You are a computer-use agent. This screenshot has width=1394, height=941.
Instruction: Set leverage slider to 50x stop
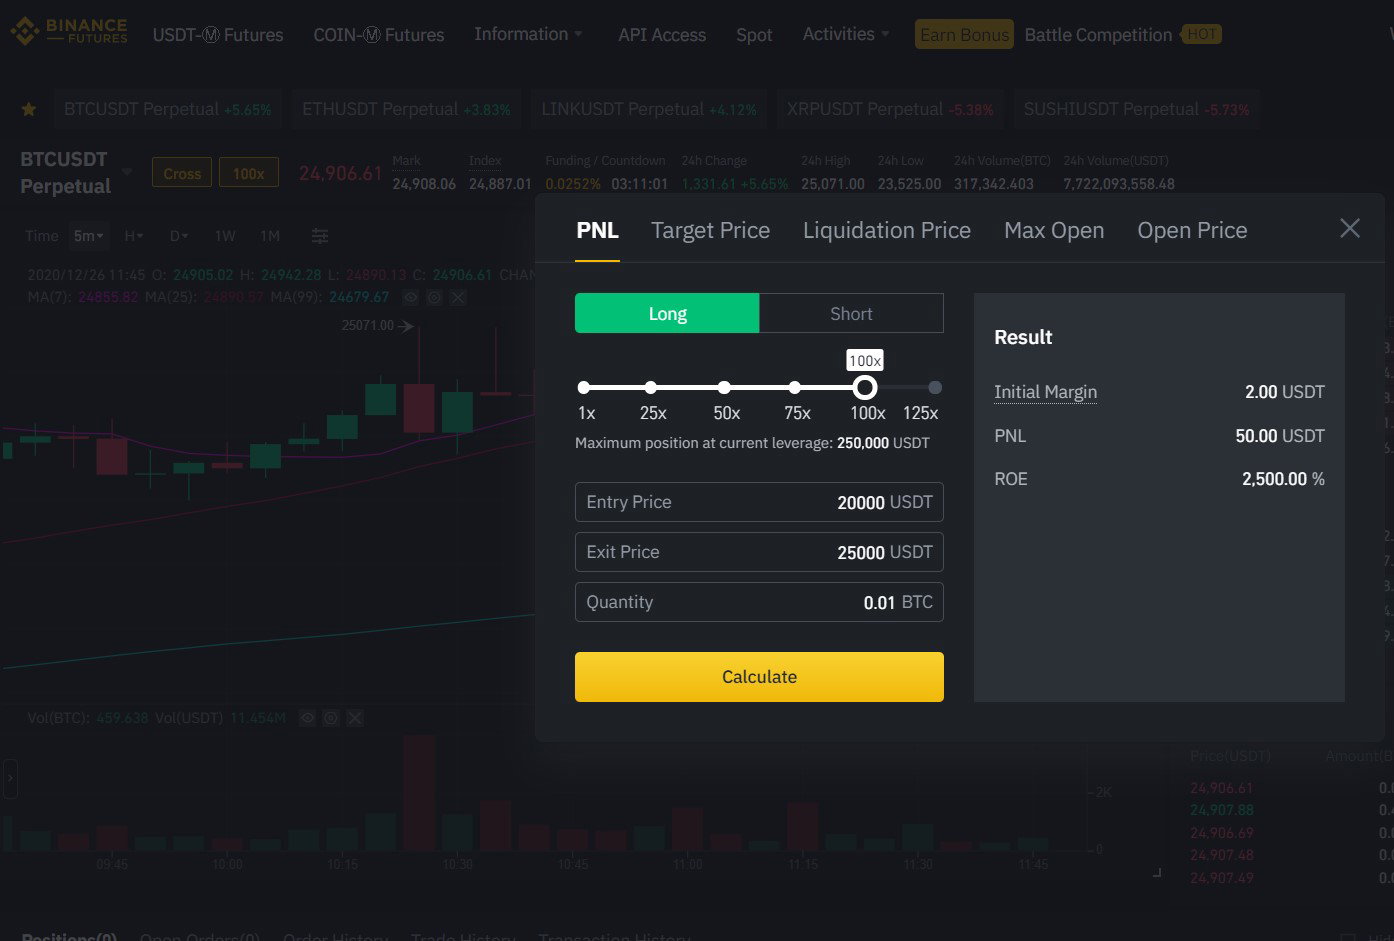[x=724, y=387]
